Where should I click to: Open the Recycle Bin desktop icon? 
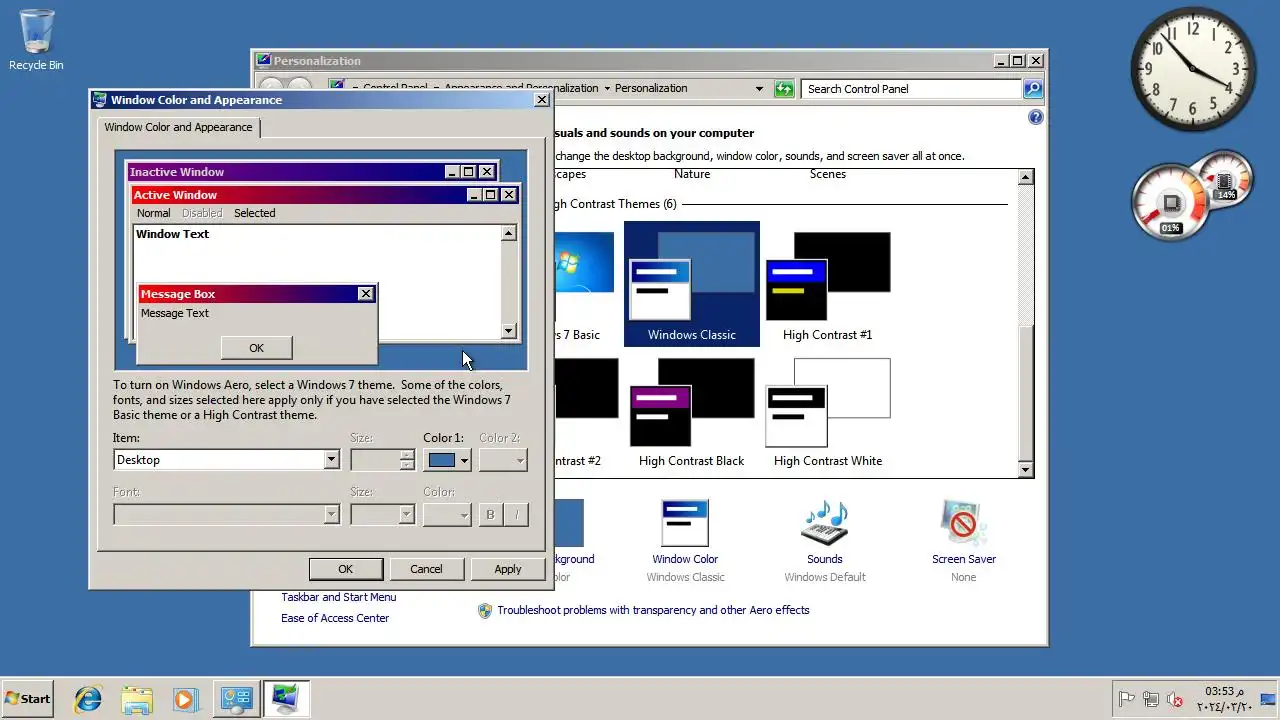click(36, 40)
